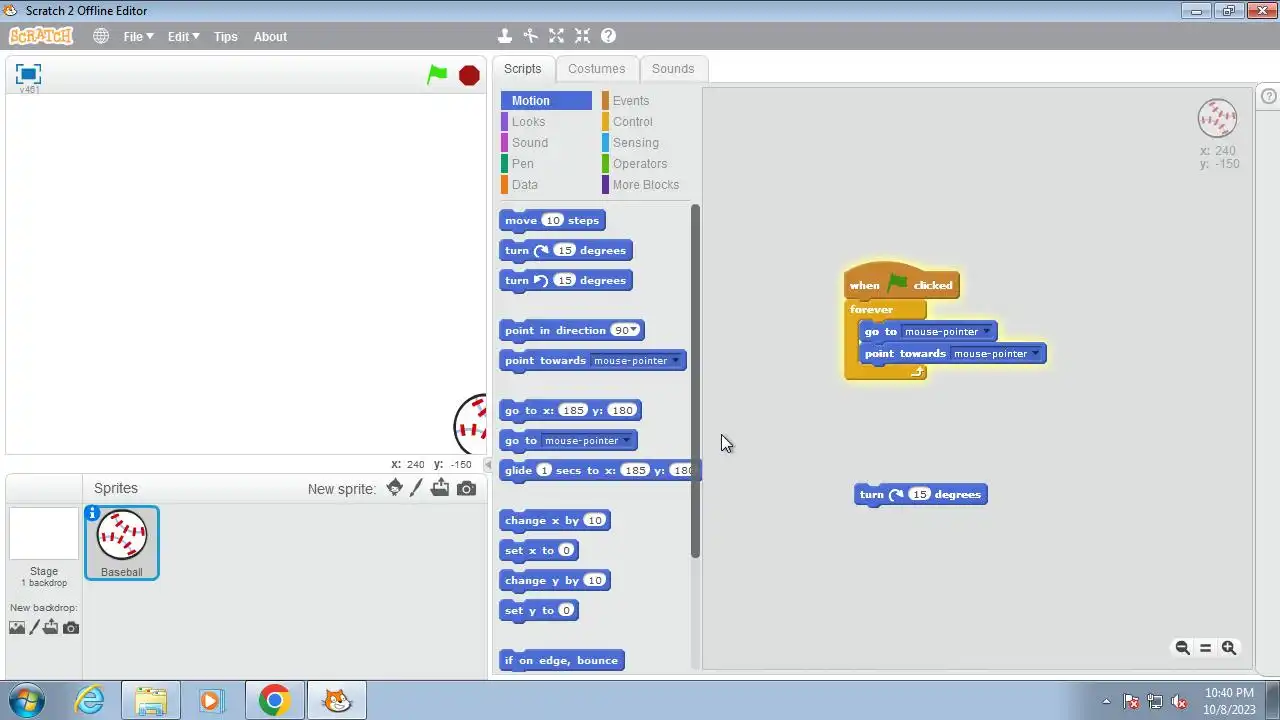Select the Delete scissors tool

tap(531, 36)
